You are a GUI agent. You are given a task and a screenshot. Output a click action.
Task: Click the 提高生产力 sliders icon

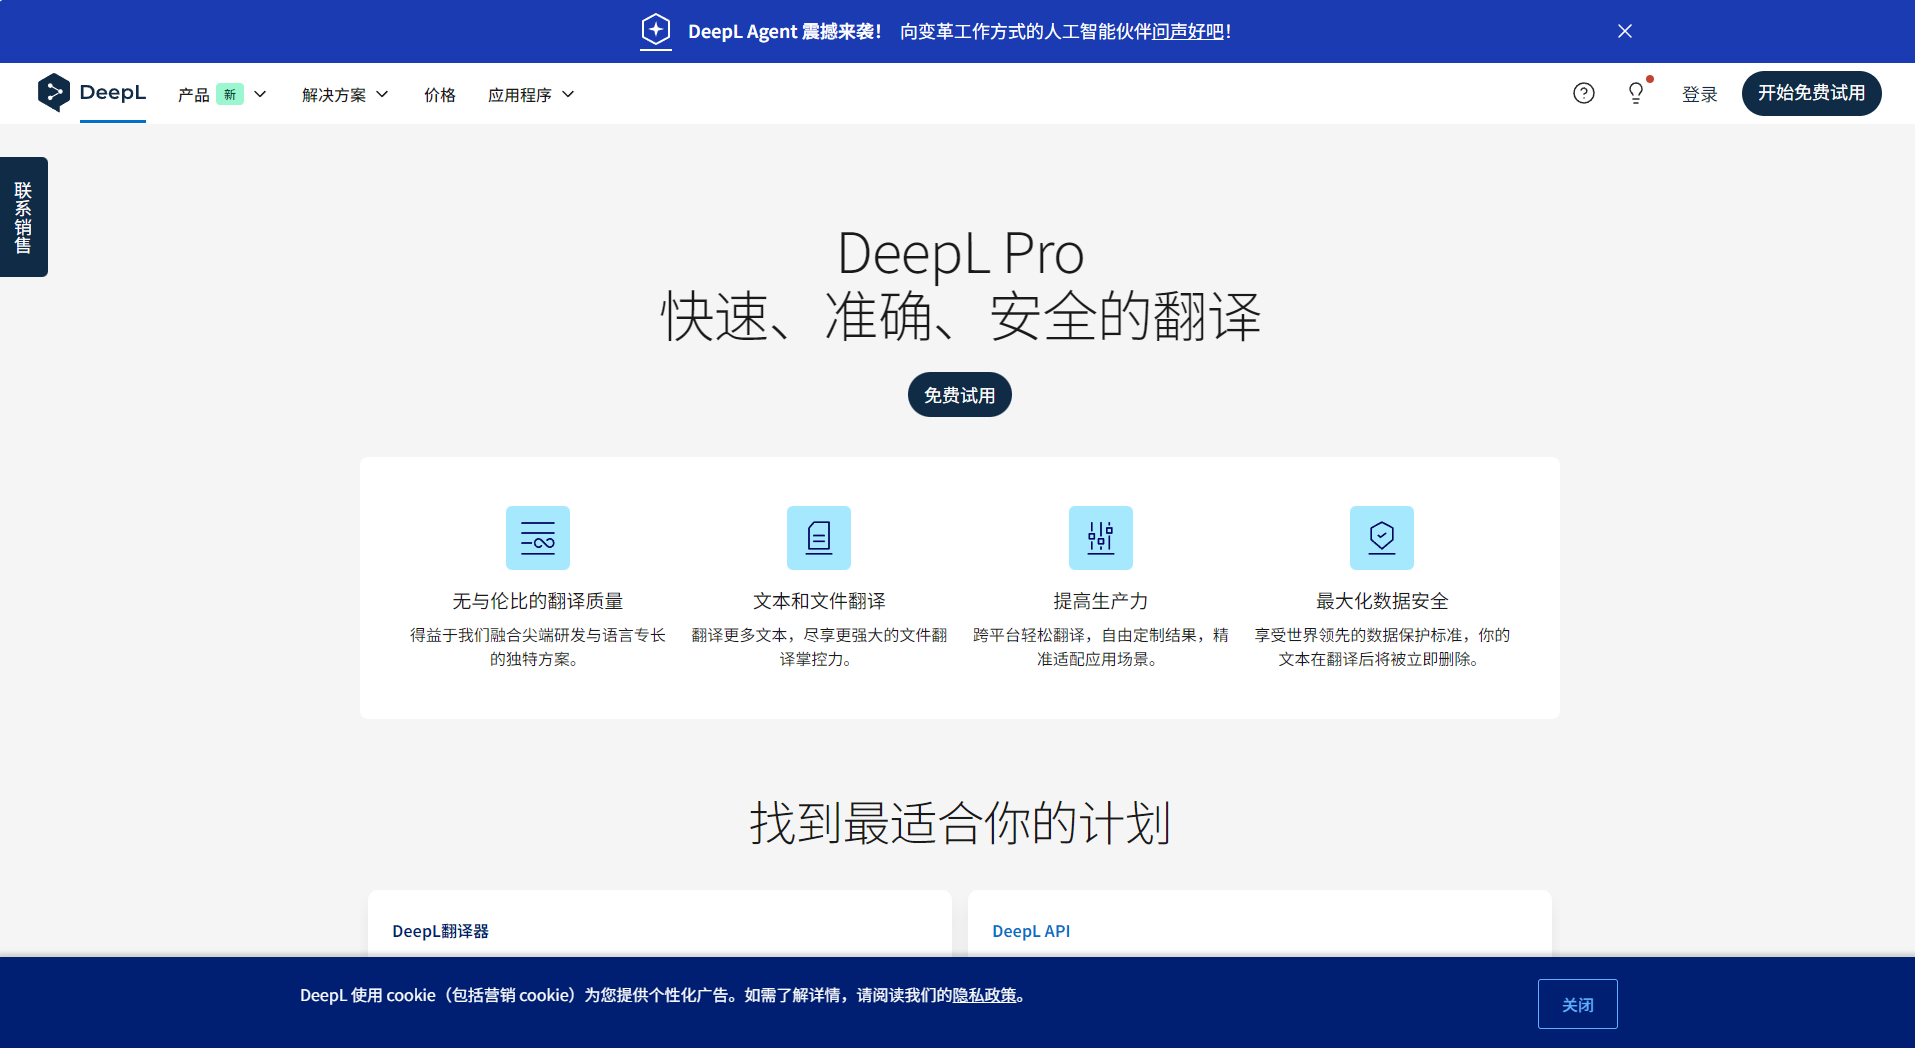click(x=1100, y=537)
